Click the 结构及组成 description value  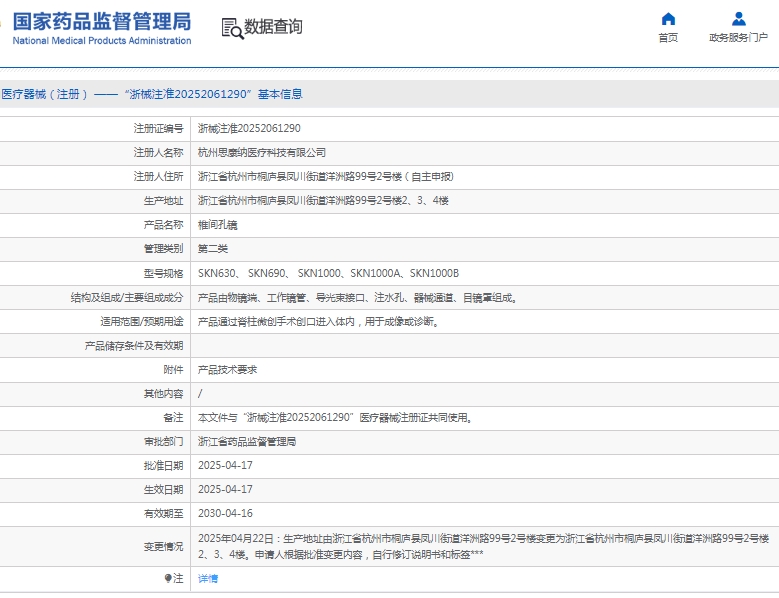click(x=357, y=298)
